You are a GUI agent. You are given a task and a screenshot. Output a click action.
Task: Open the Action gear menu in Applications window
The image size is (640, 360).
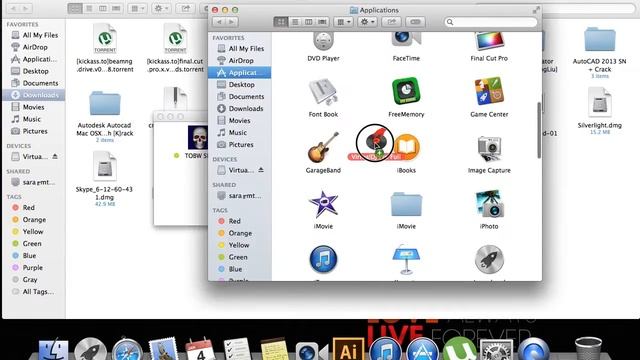[367, 22]
